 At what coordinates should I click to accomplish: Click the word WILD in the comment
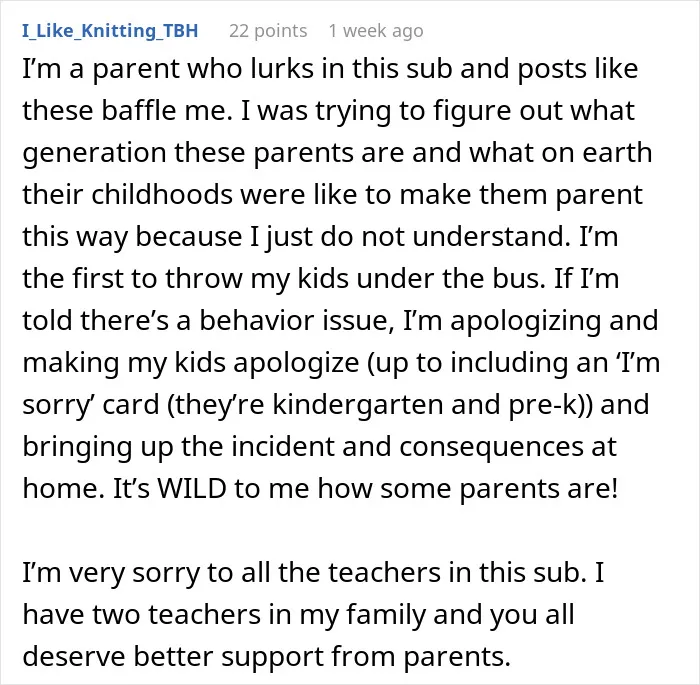click(192, 488)
